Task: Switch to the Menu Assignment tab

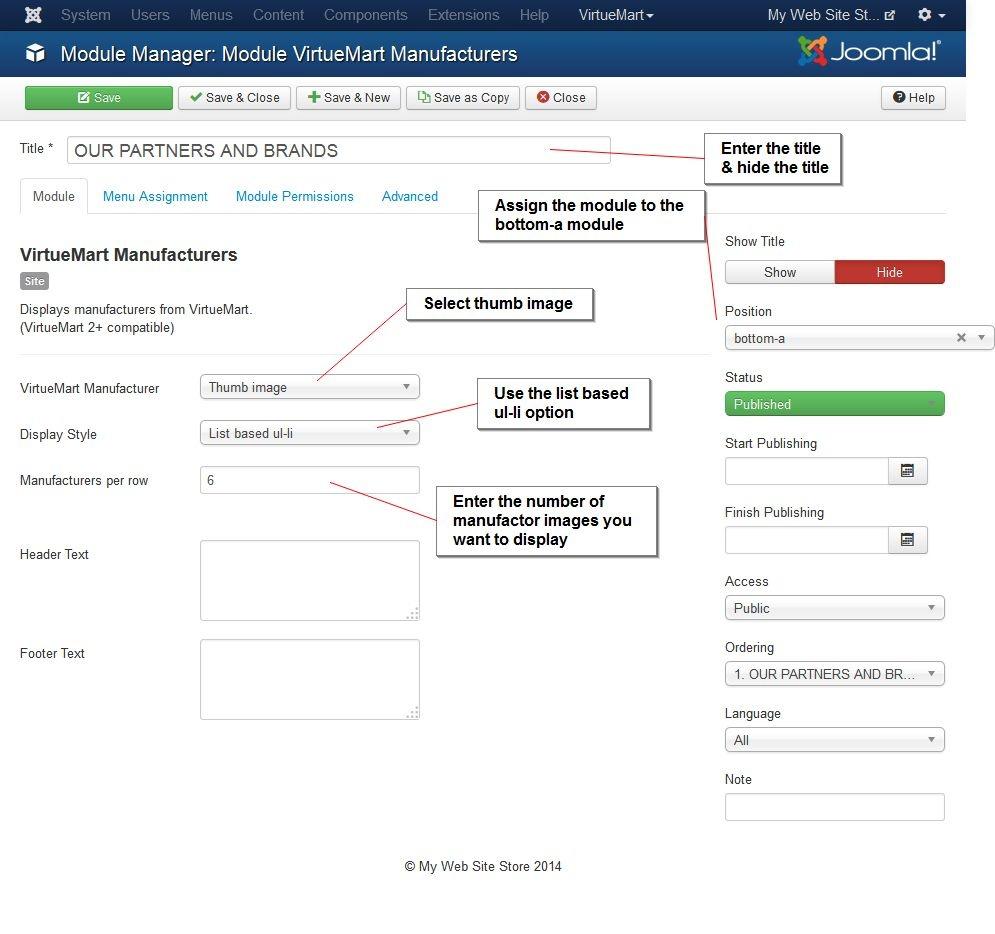Action: point(155,196)
